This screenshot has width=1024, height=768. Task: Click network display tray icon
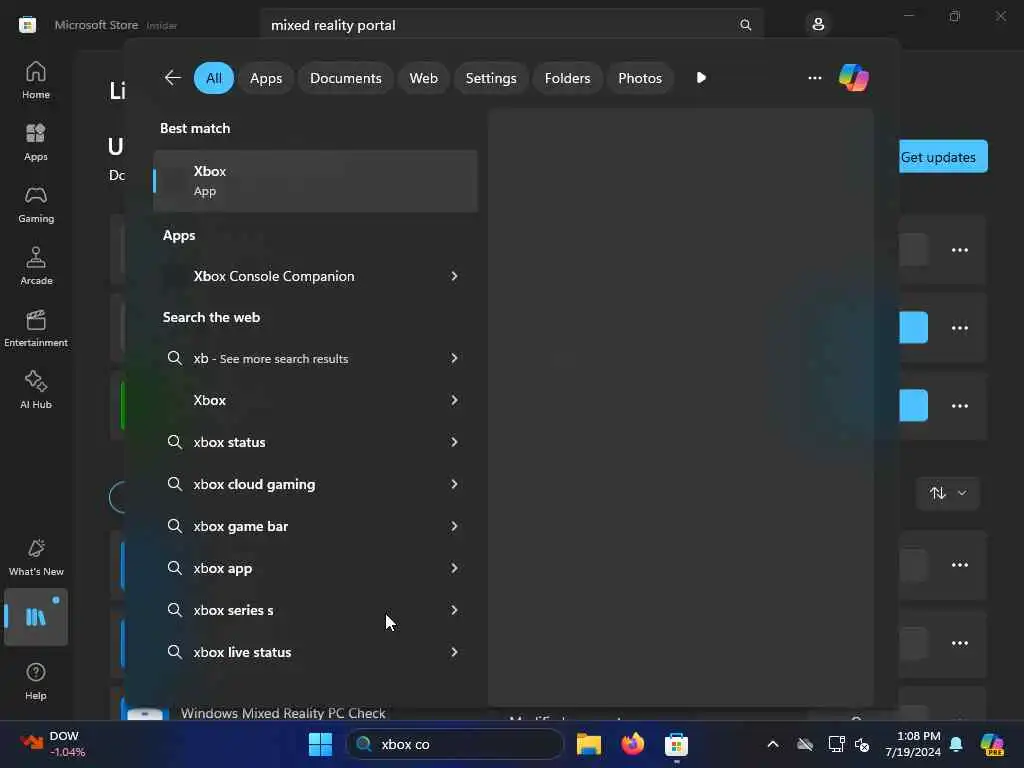[836, 744]
